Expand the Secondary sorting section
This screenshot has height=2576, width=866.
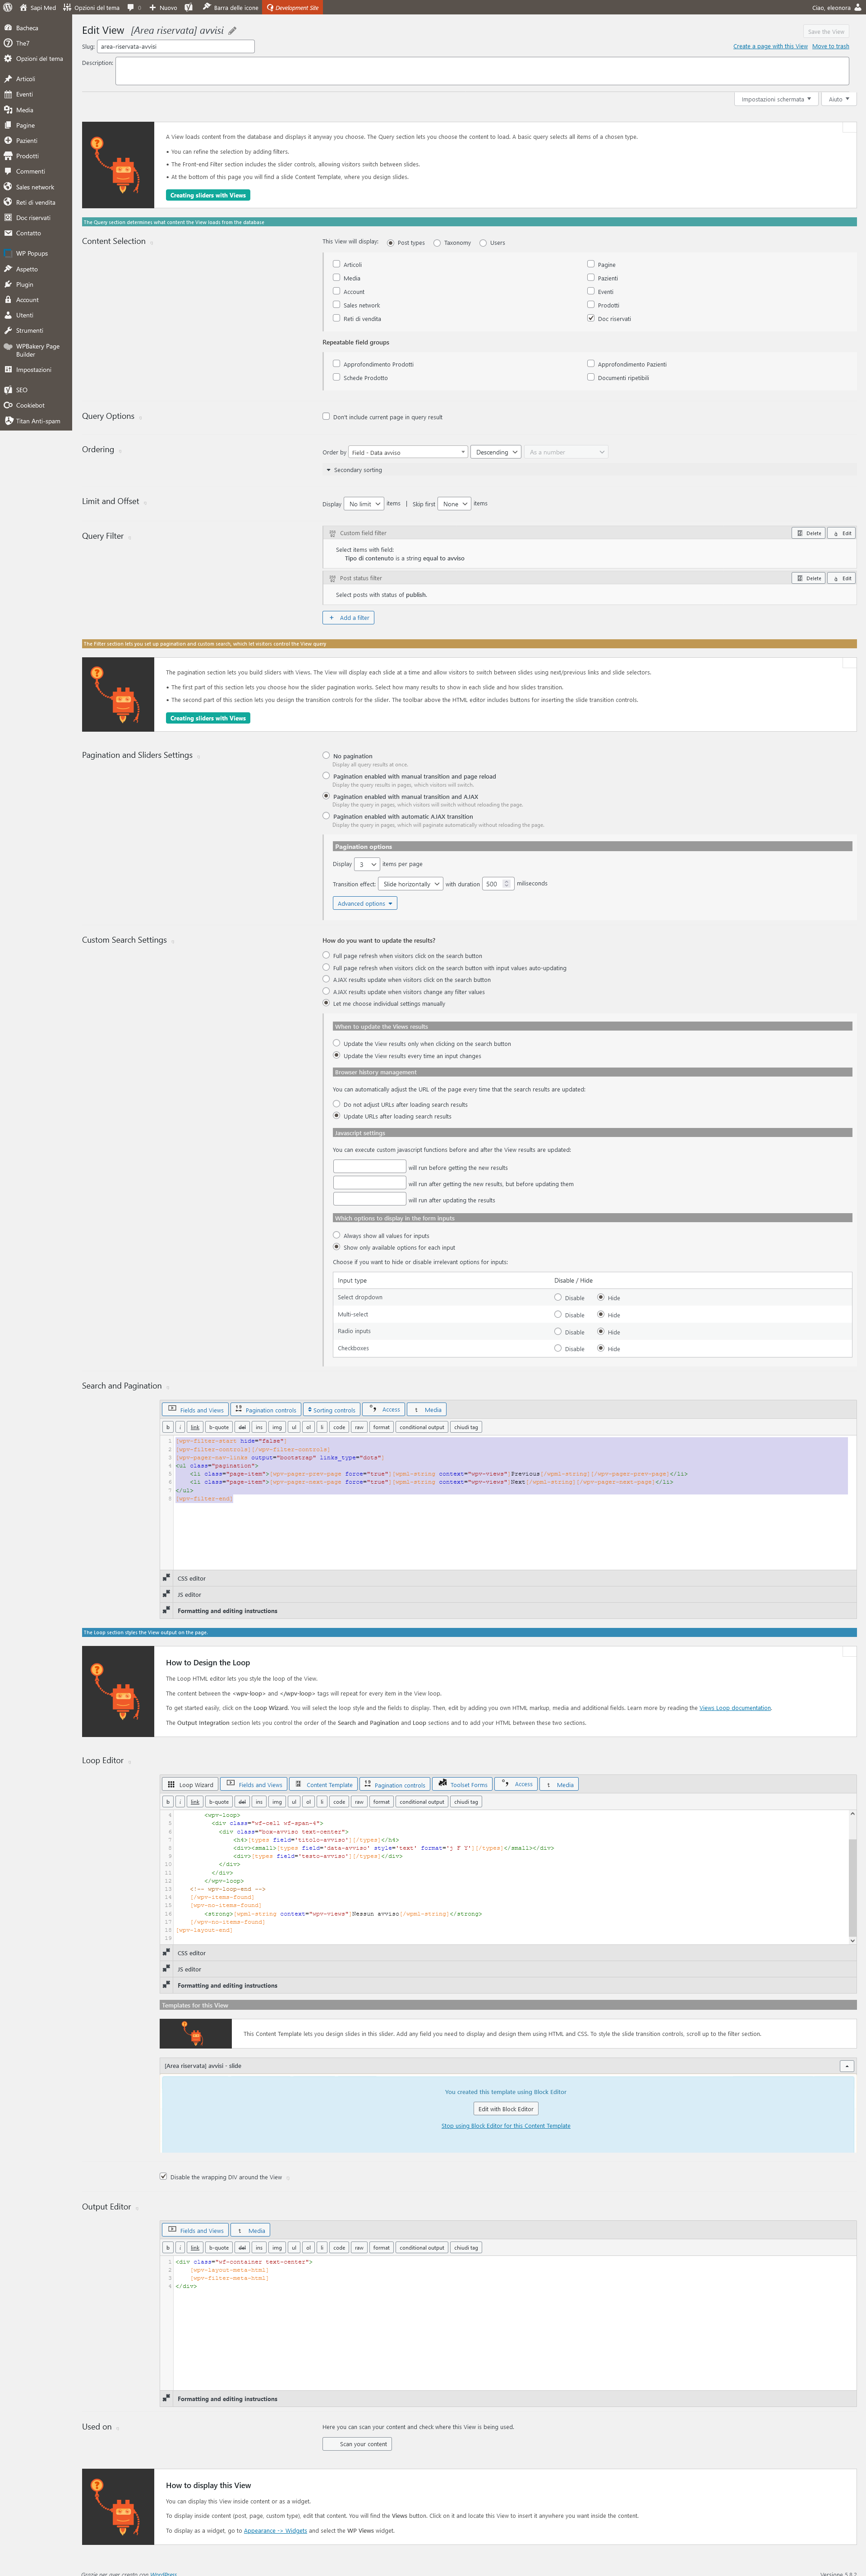pyautogui.click(x=354, y=470)
